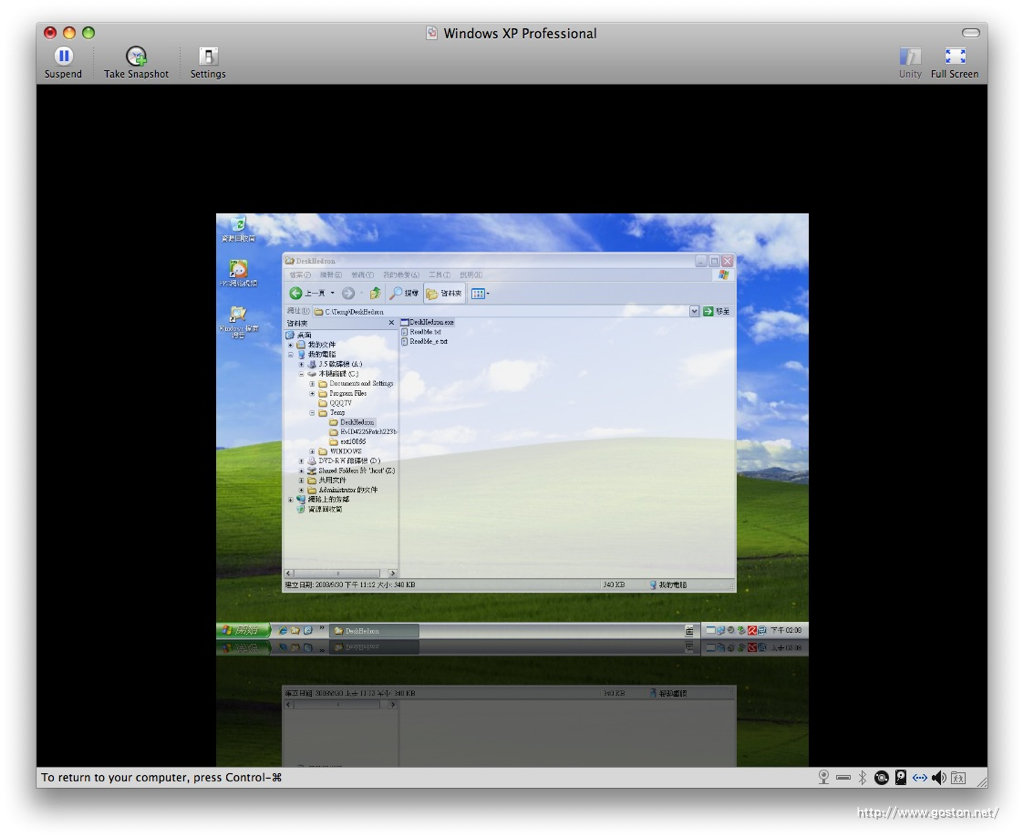Click the hard disk status icon
The image size is (1024, 838).
point(901,777)
